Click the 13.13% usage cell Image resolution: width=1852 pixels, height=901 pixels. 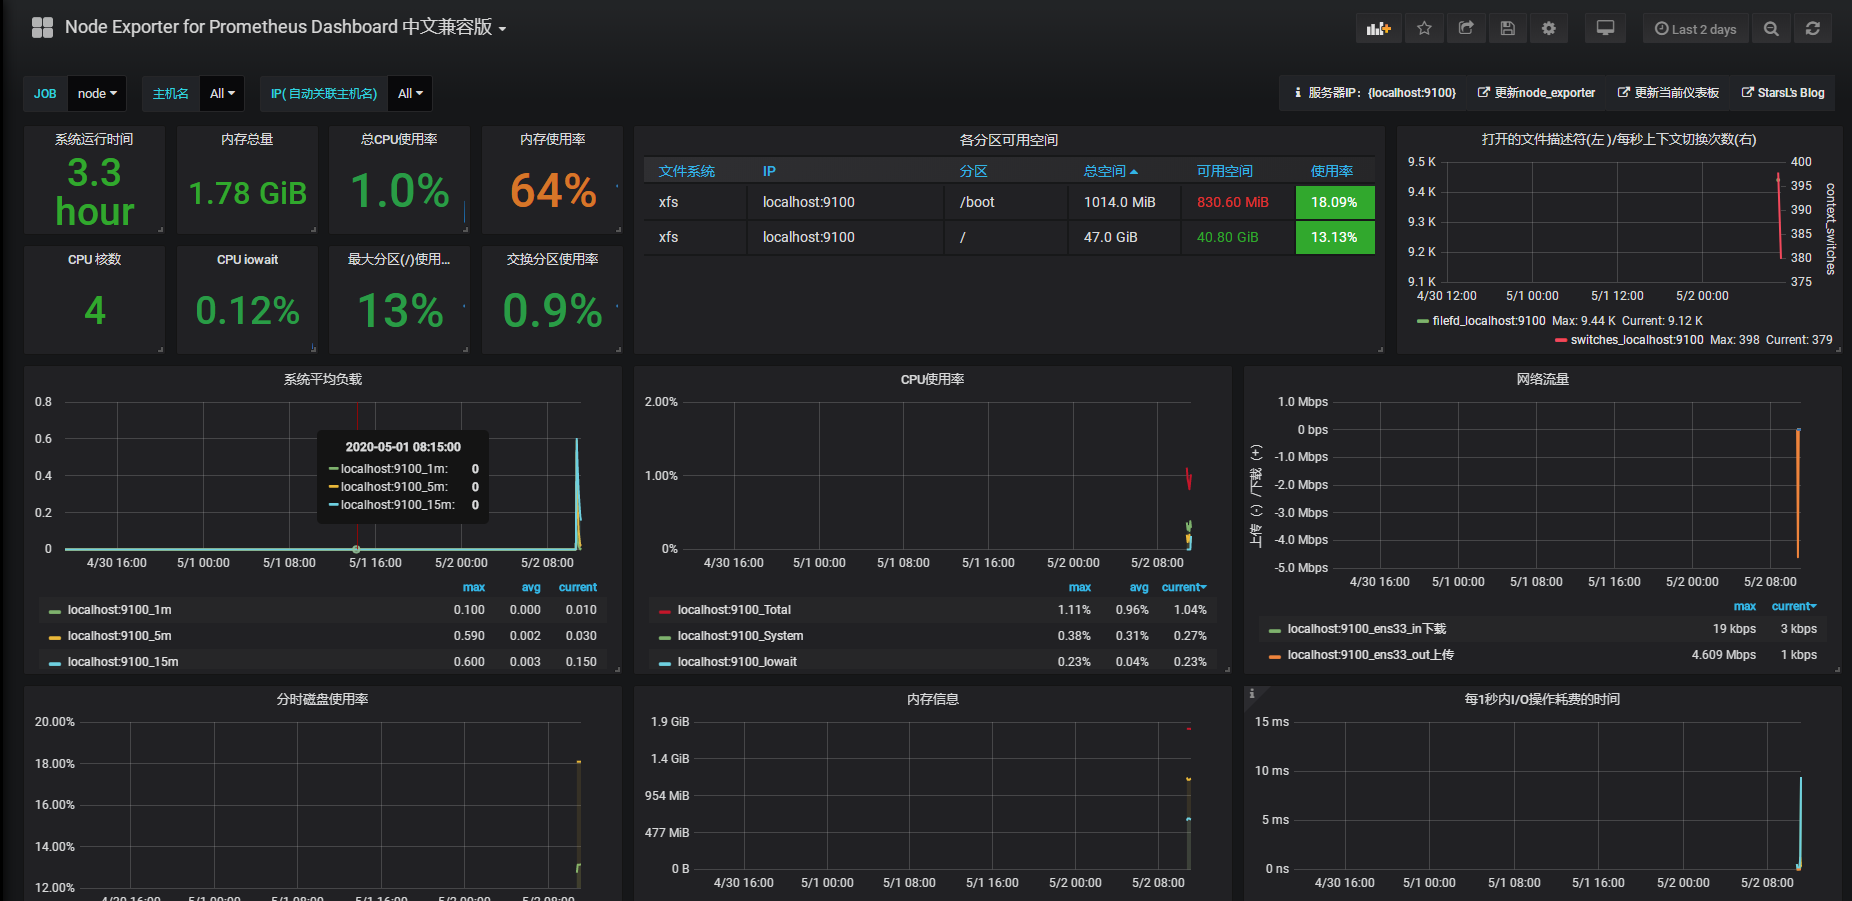(1335, 237)
